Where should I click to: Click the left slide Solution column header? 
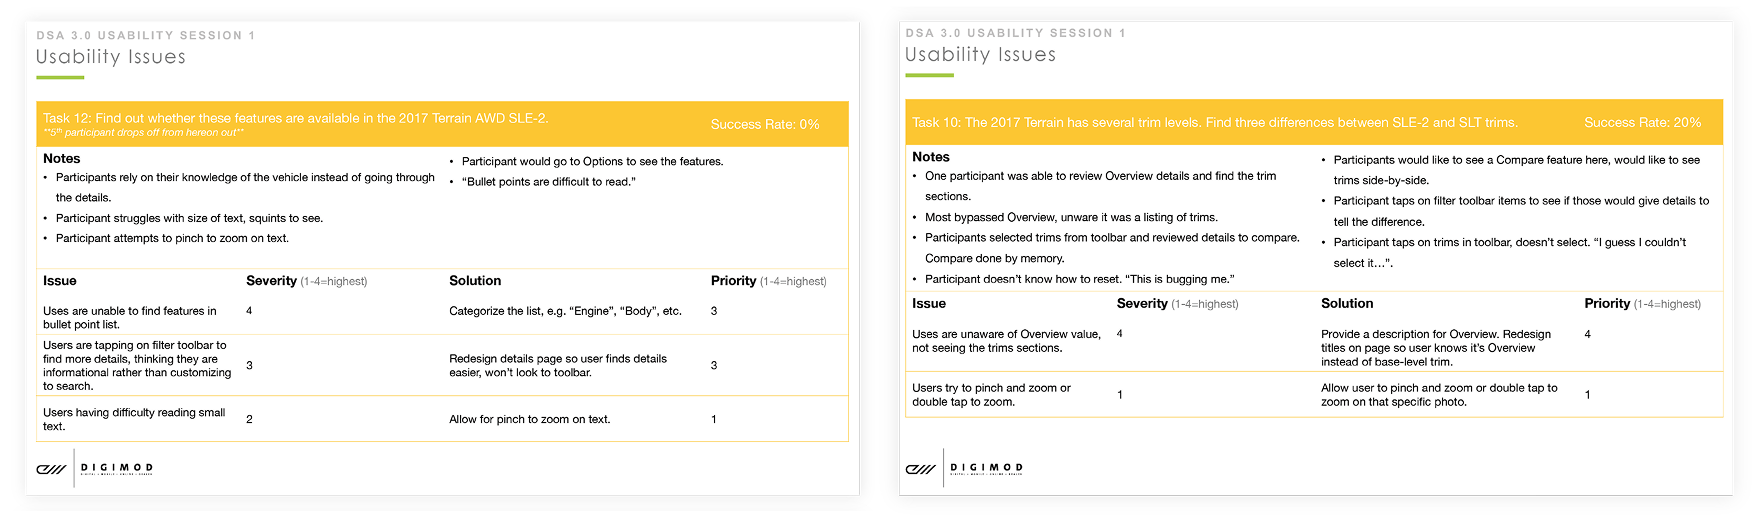[x=475, y=281]
